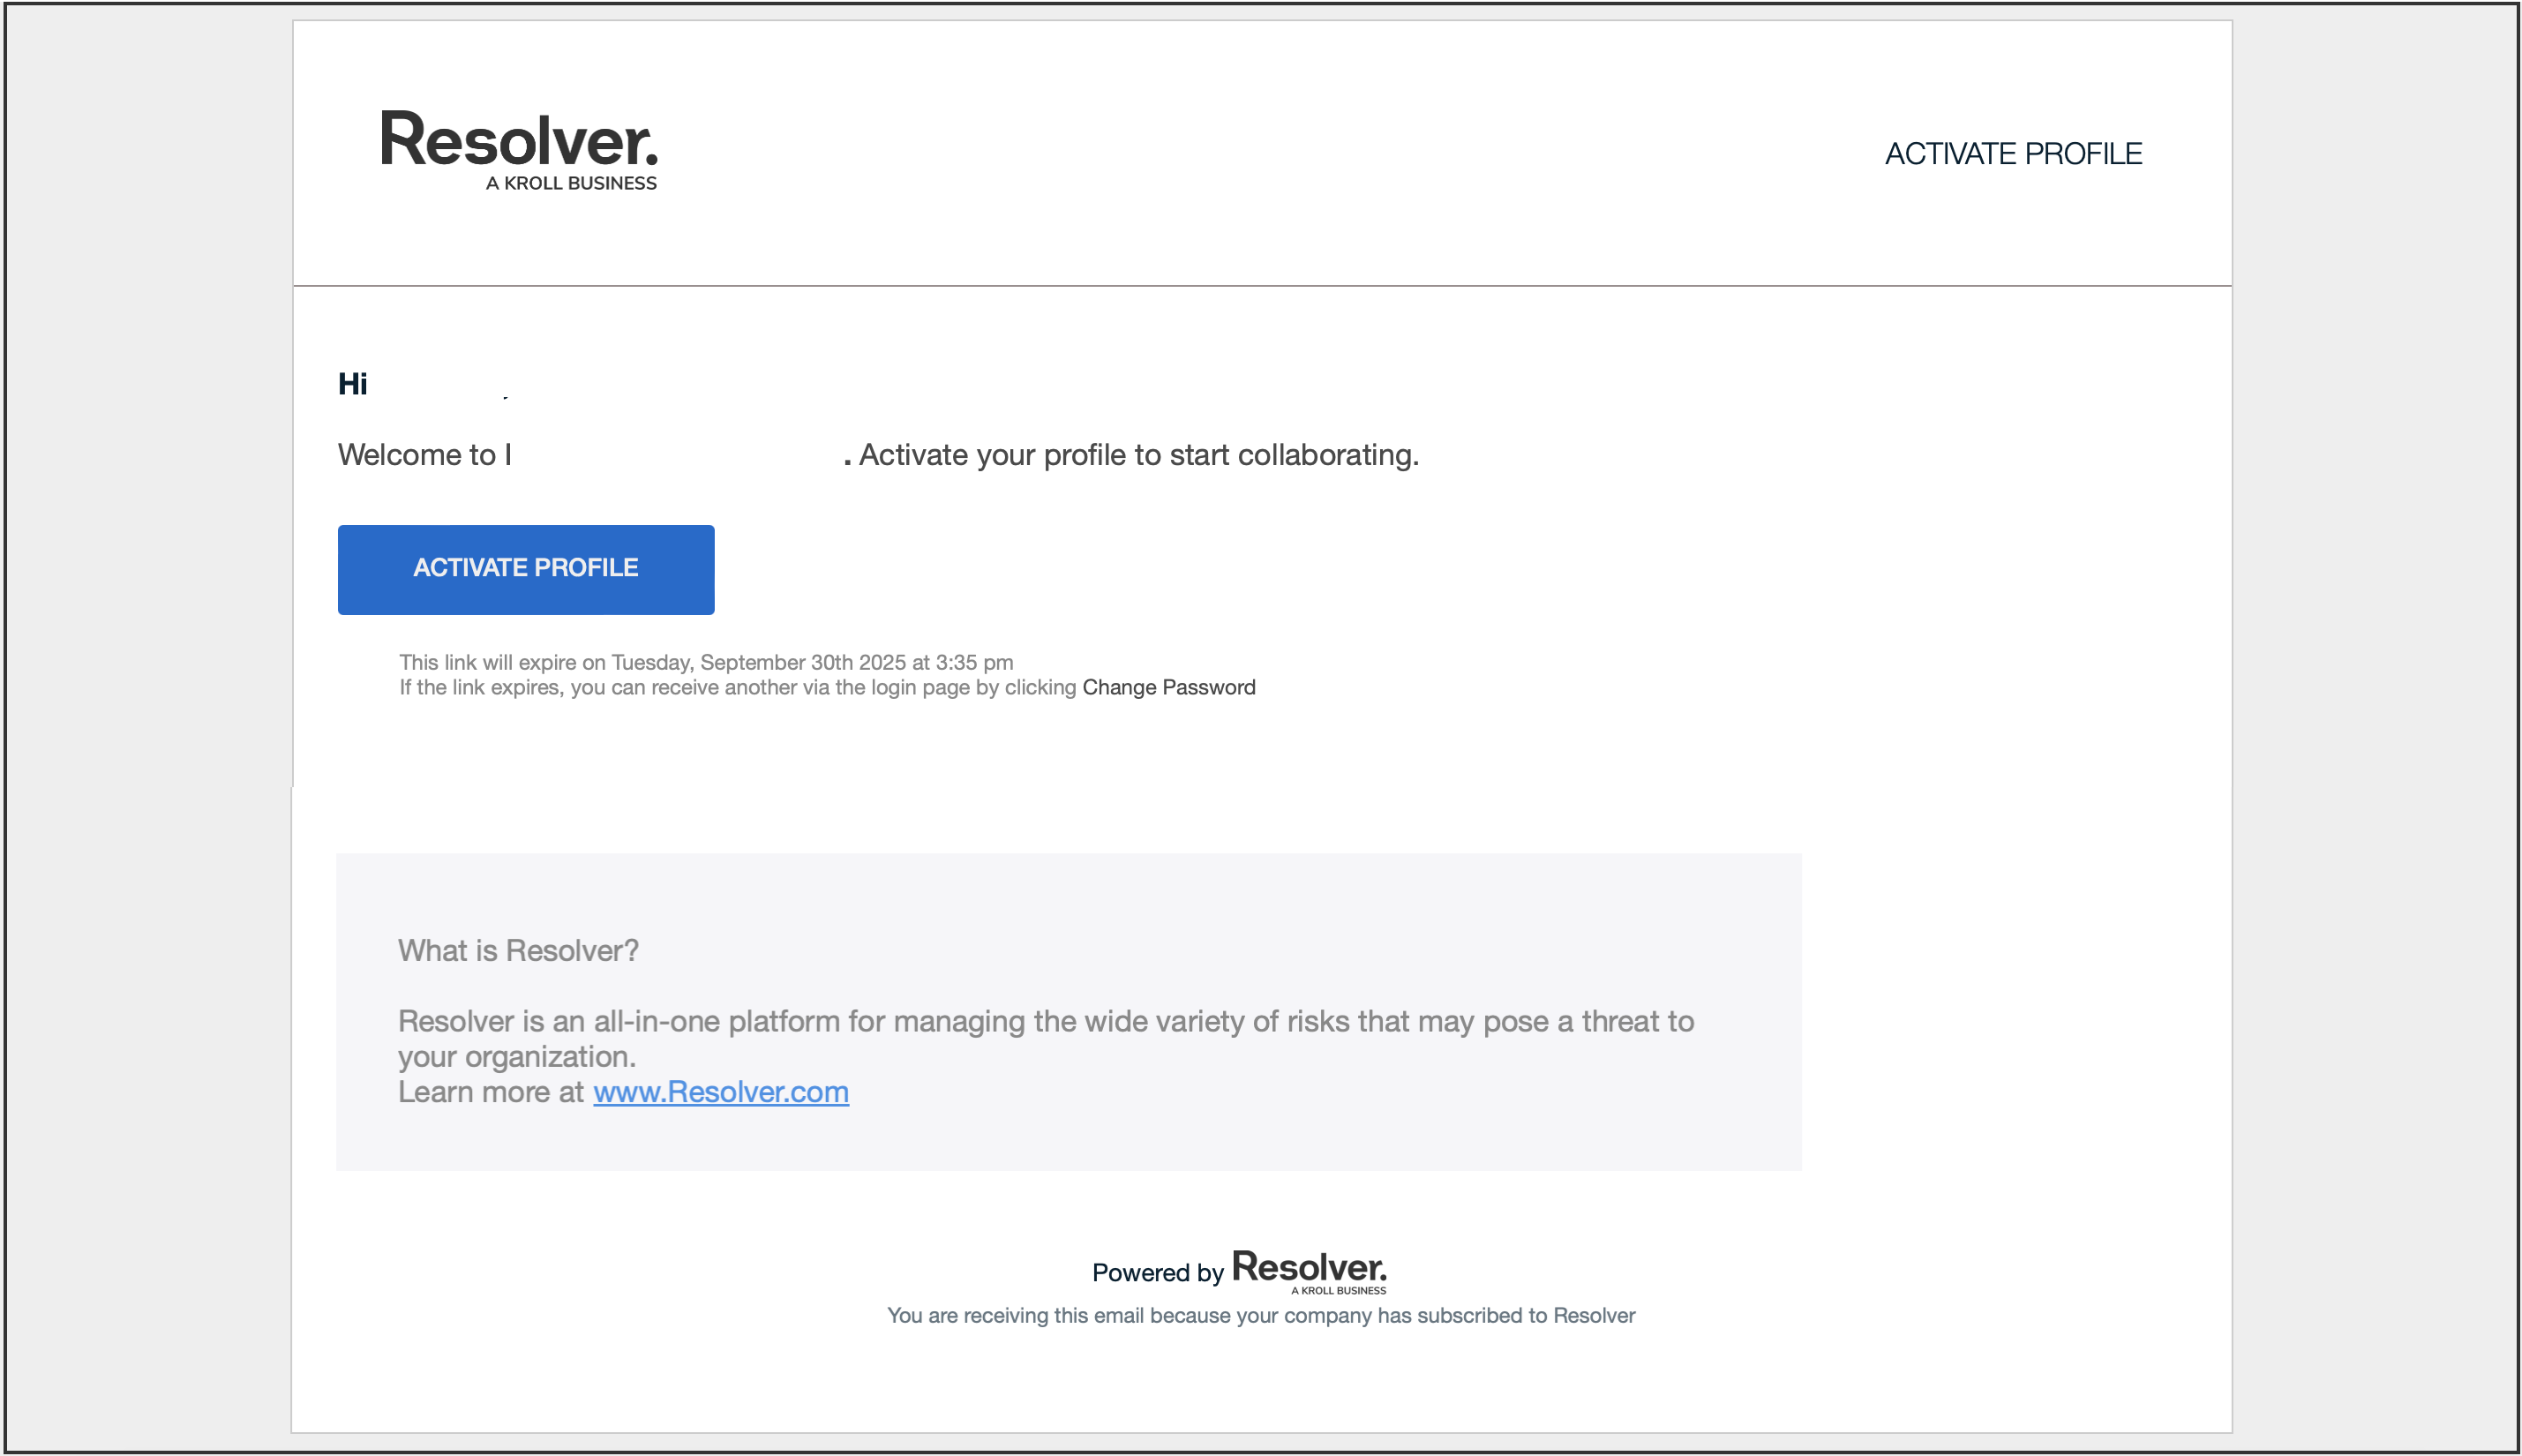
Task: Select the "Hi" greeting text
Action: coord(352,383)
